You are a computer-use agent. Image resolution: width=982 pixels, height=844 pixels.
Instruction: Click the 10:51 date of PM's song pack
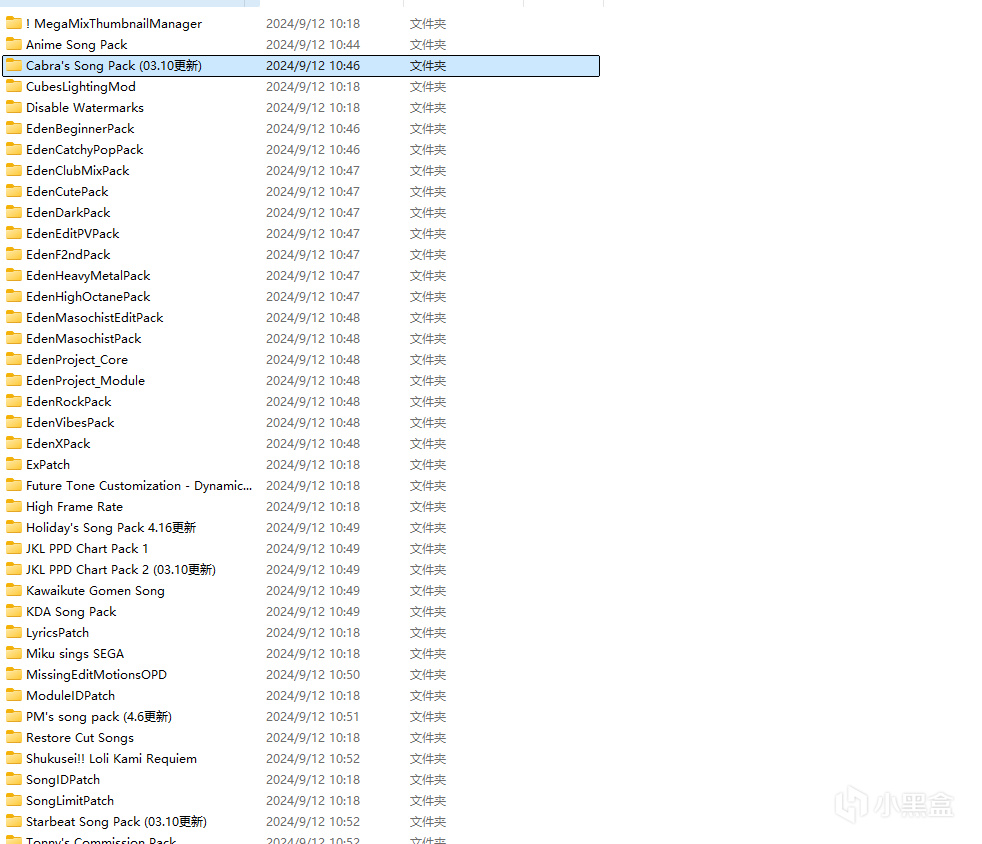[313, 717]
